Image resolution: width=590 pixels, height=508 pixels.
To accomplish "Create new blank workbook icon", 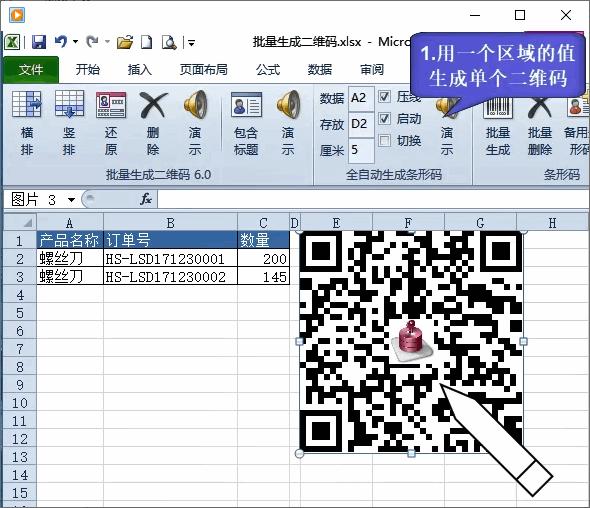I will click(x=147, y=42).
